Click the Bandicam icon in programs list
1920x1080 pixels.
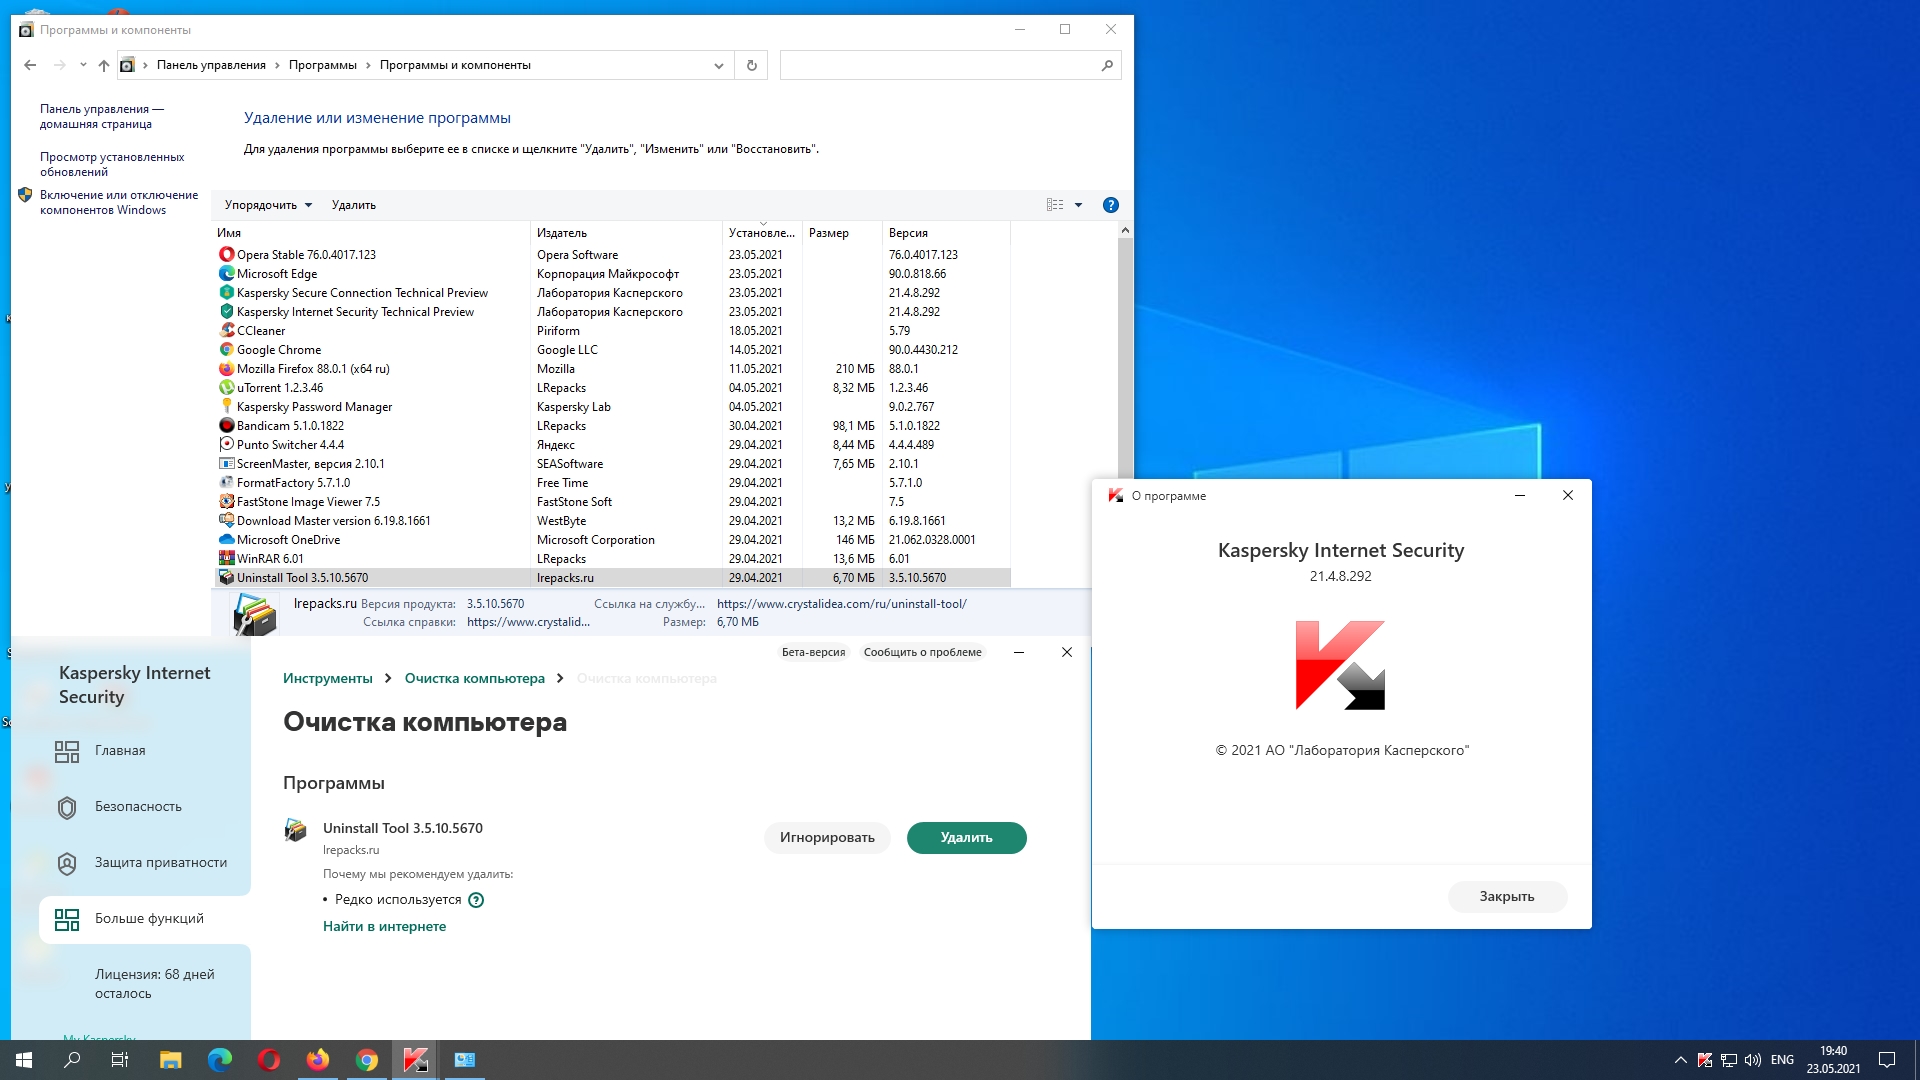coord(227,425)
